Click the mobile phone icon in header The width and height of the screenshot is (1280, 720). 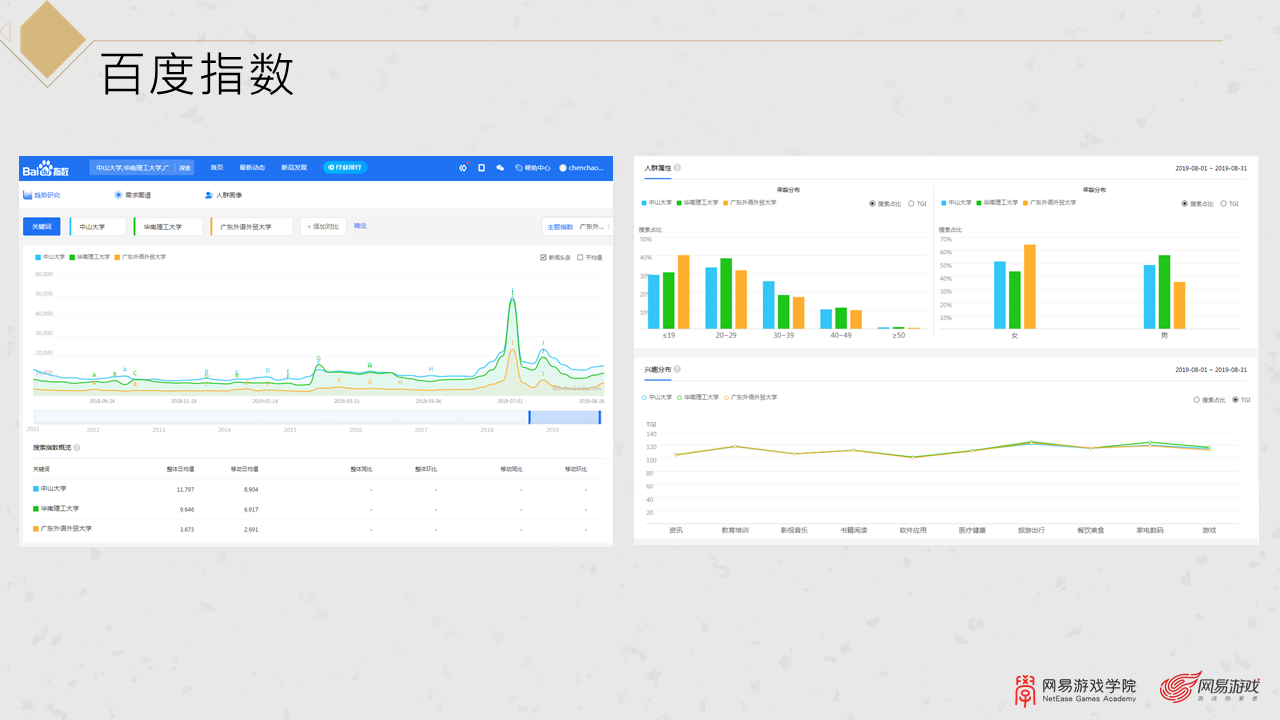coord(481,168)
